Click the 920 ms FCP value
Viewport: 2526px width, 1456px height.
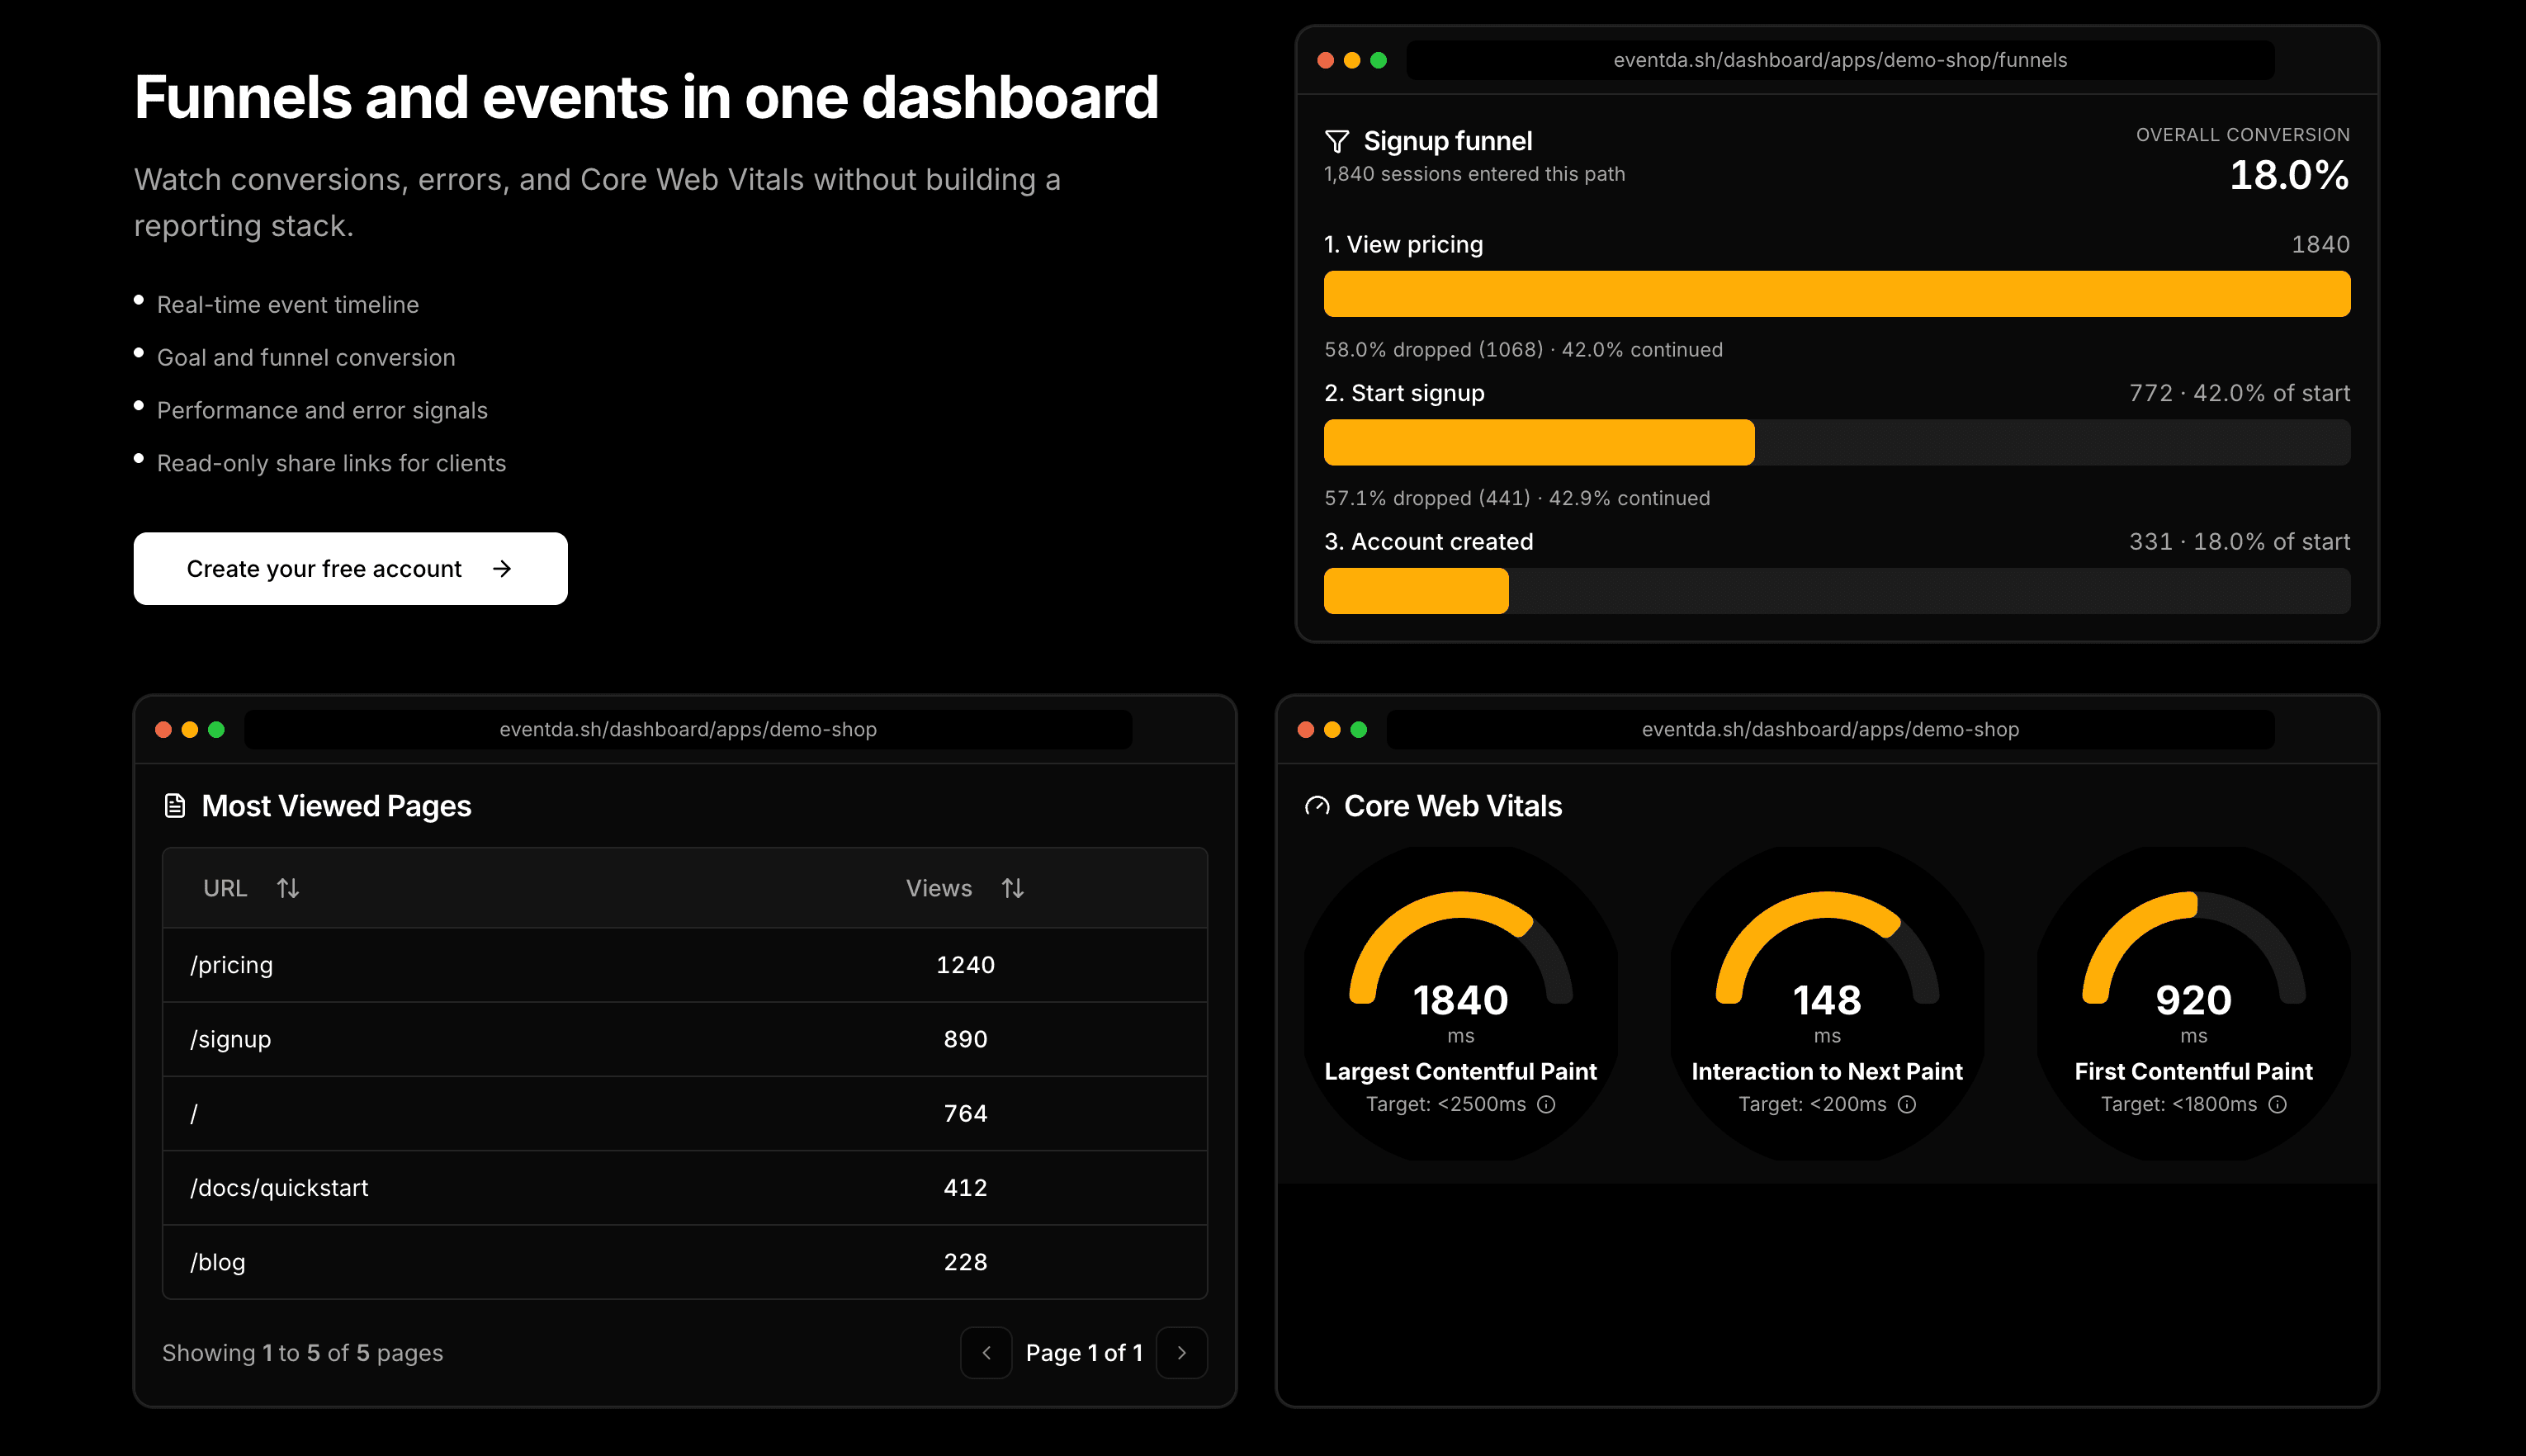tap(2193, 1001)
